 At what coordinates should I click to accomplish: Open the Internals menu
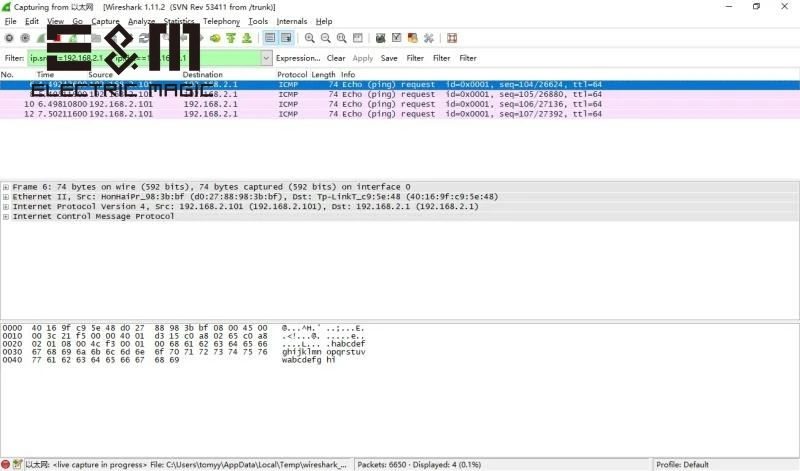pos(291,21)
